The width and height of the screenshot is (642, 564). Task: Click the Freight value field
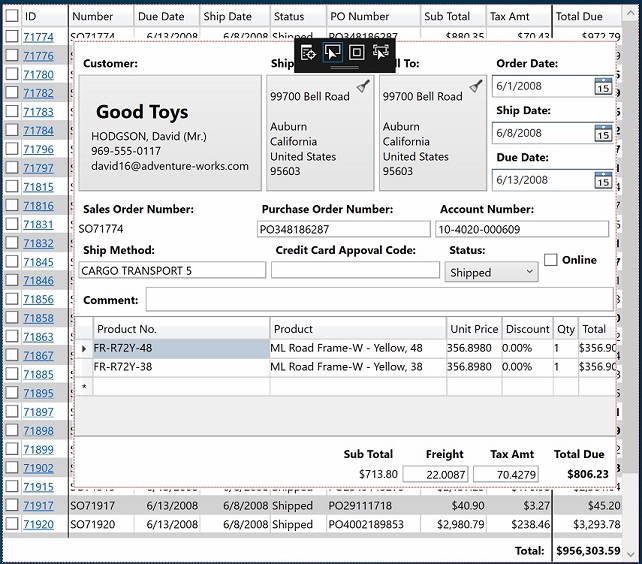point(436,474)
